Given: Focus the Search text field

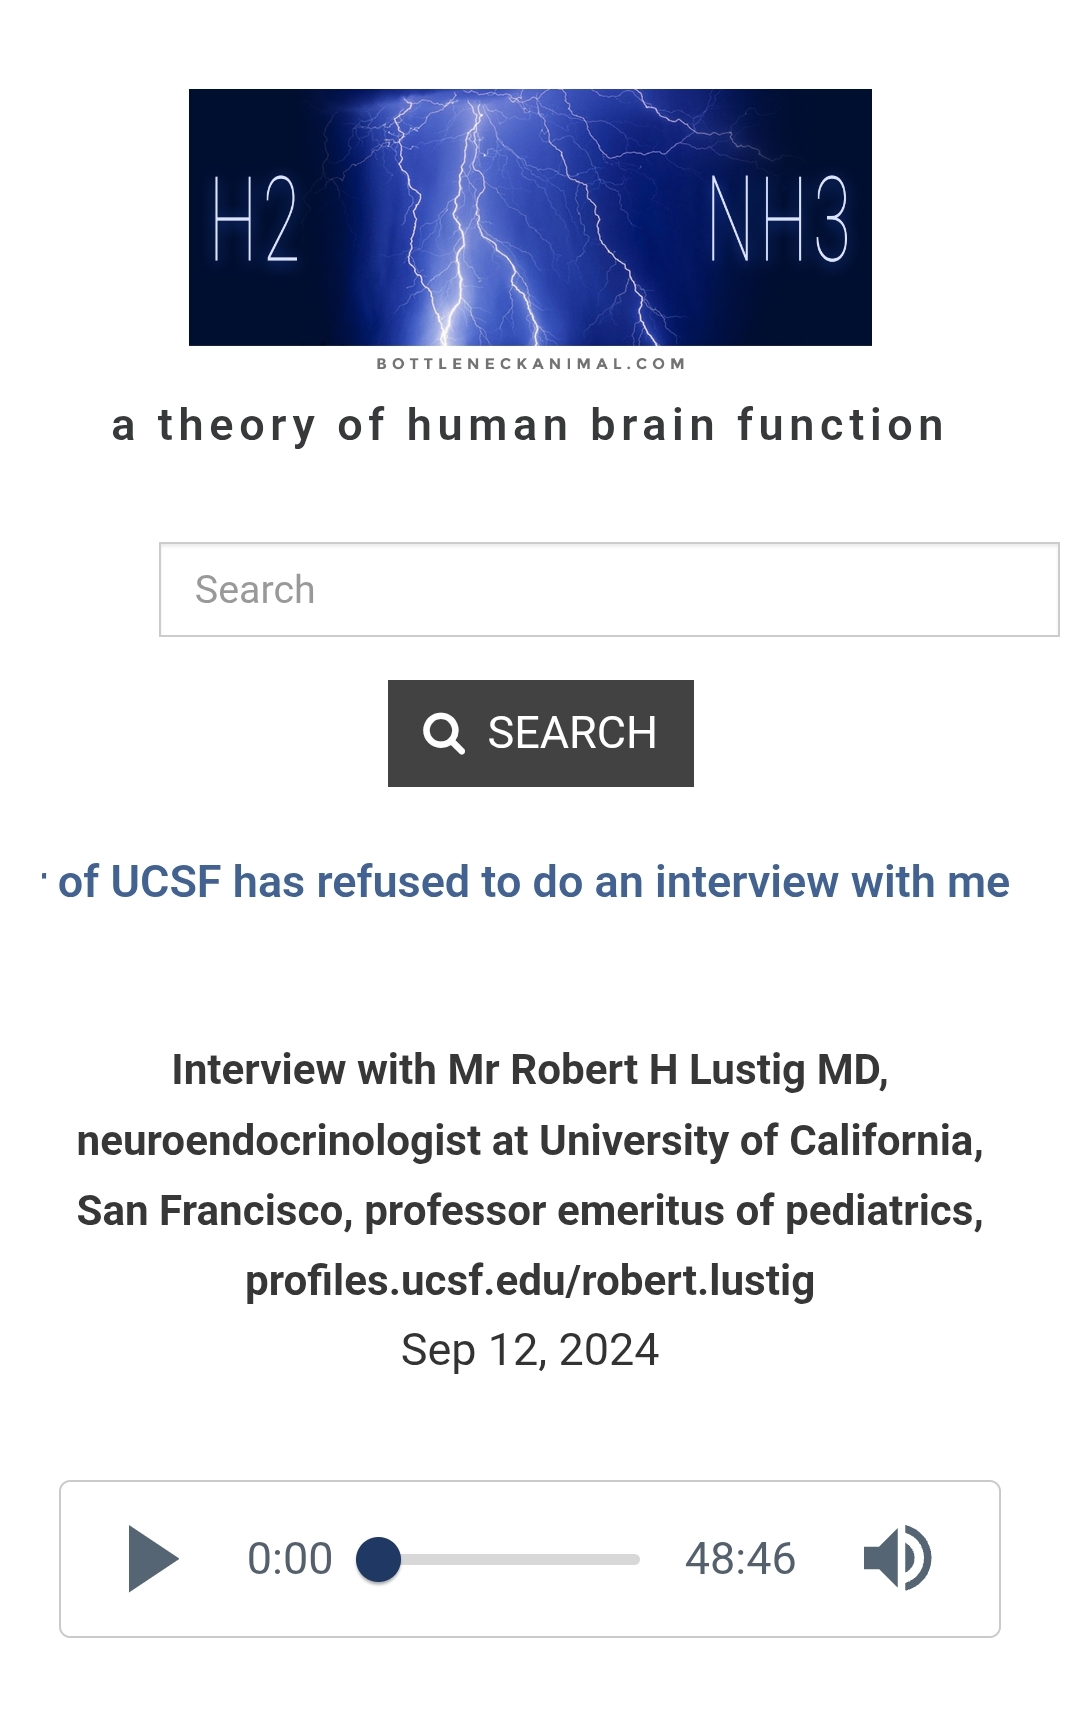Looking at the screenshot, I should pyautogui.click(x=608, y=590).
